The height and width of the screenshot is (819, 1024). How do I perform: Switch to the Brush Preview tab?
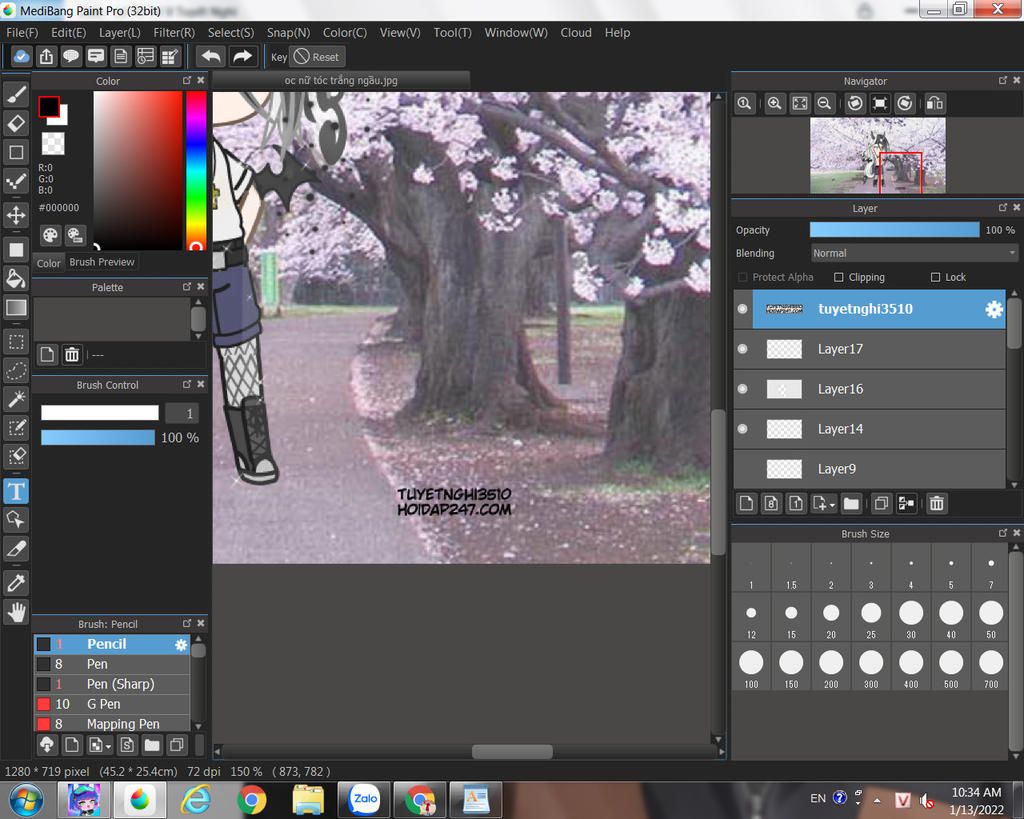point(102,262)
